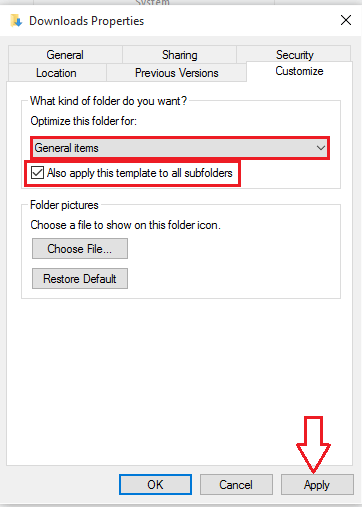Screen dimensions: 362x507
Task: Confirm changes with the OK button
Action: tap(155, 485)
